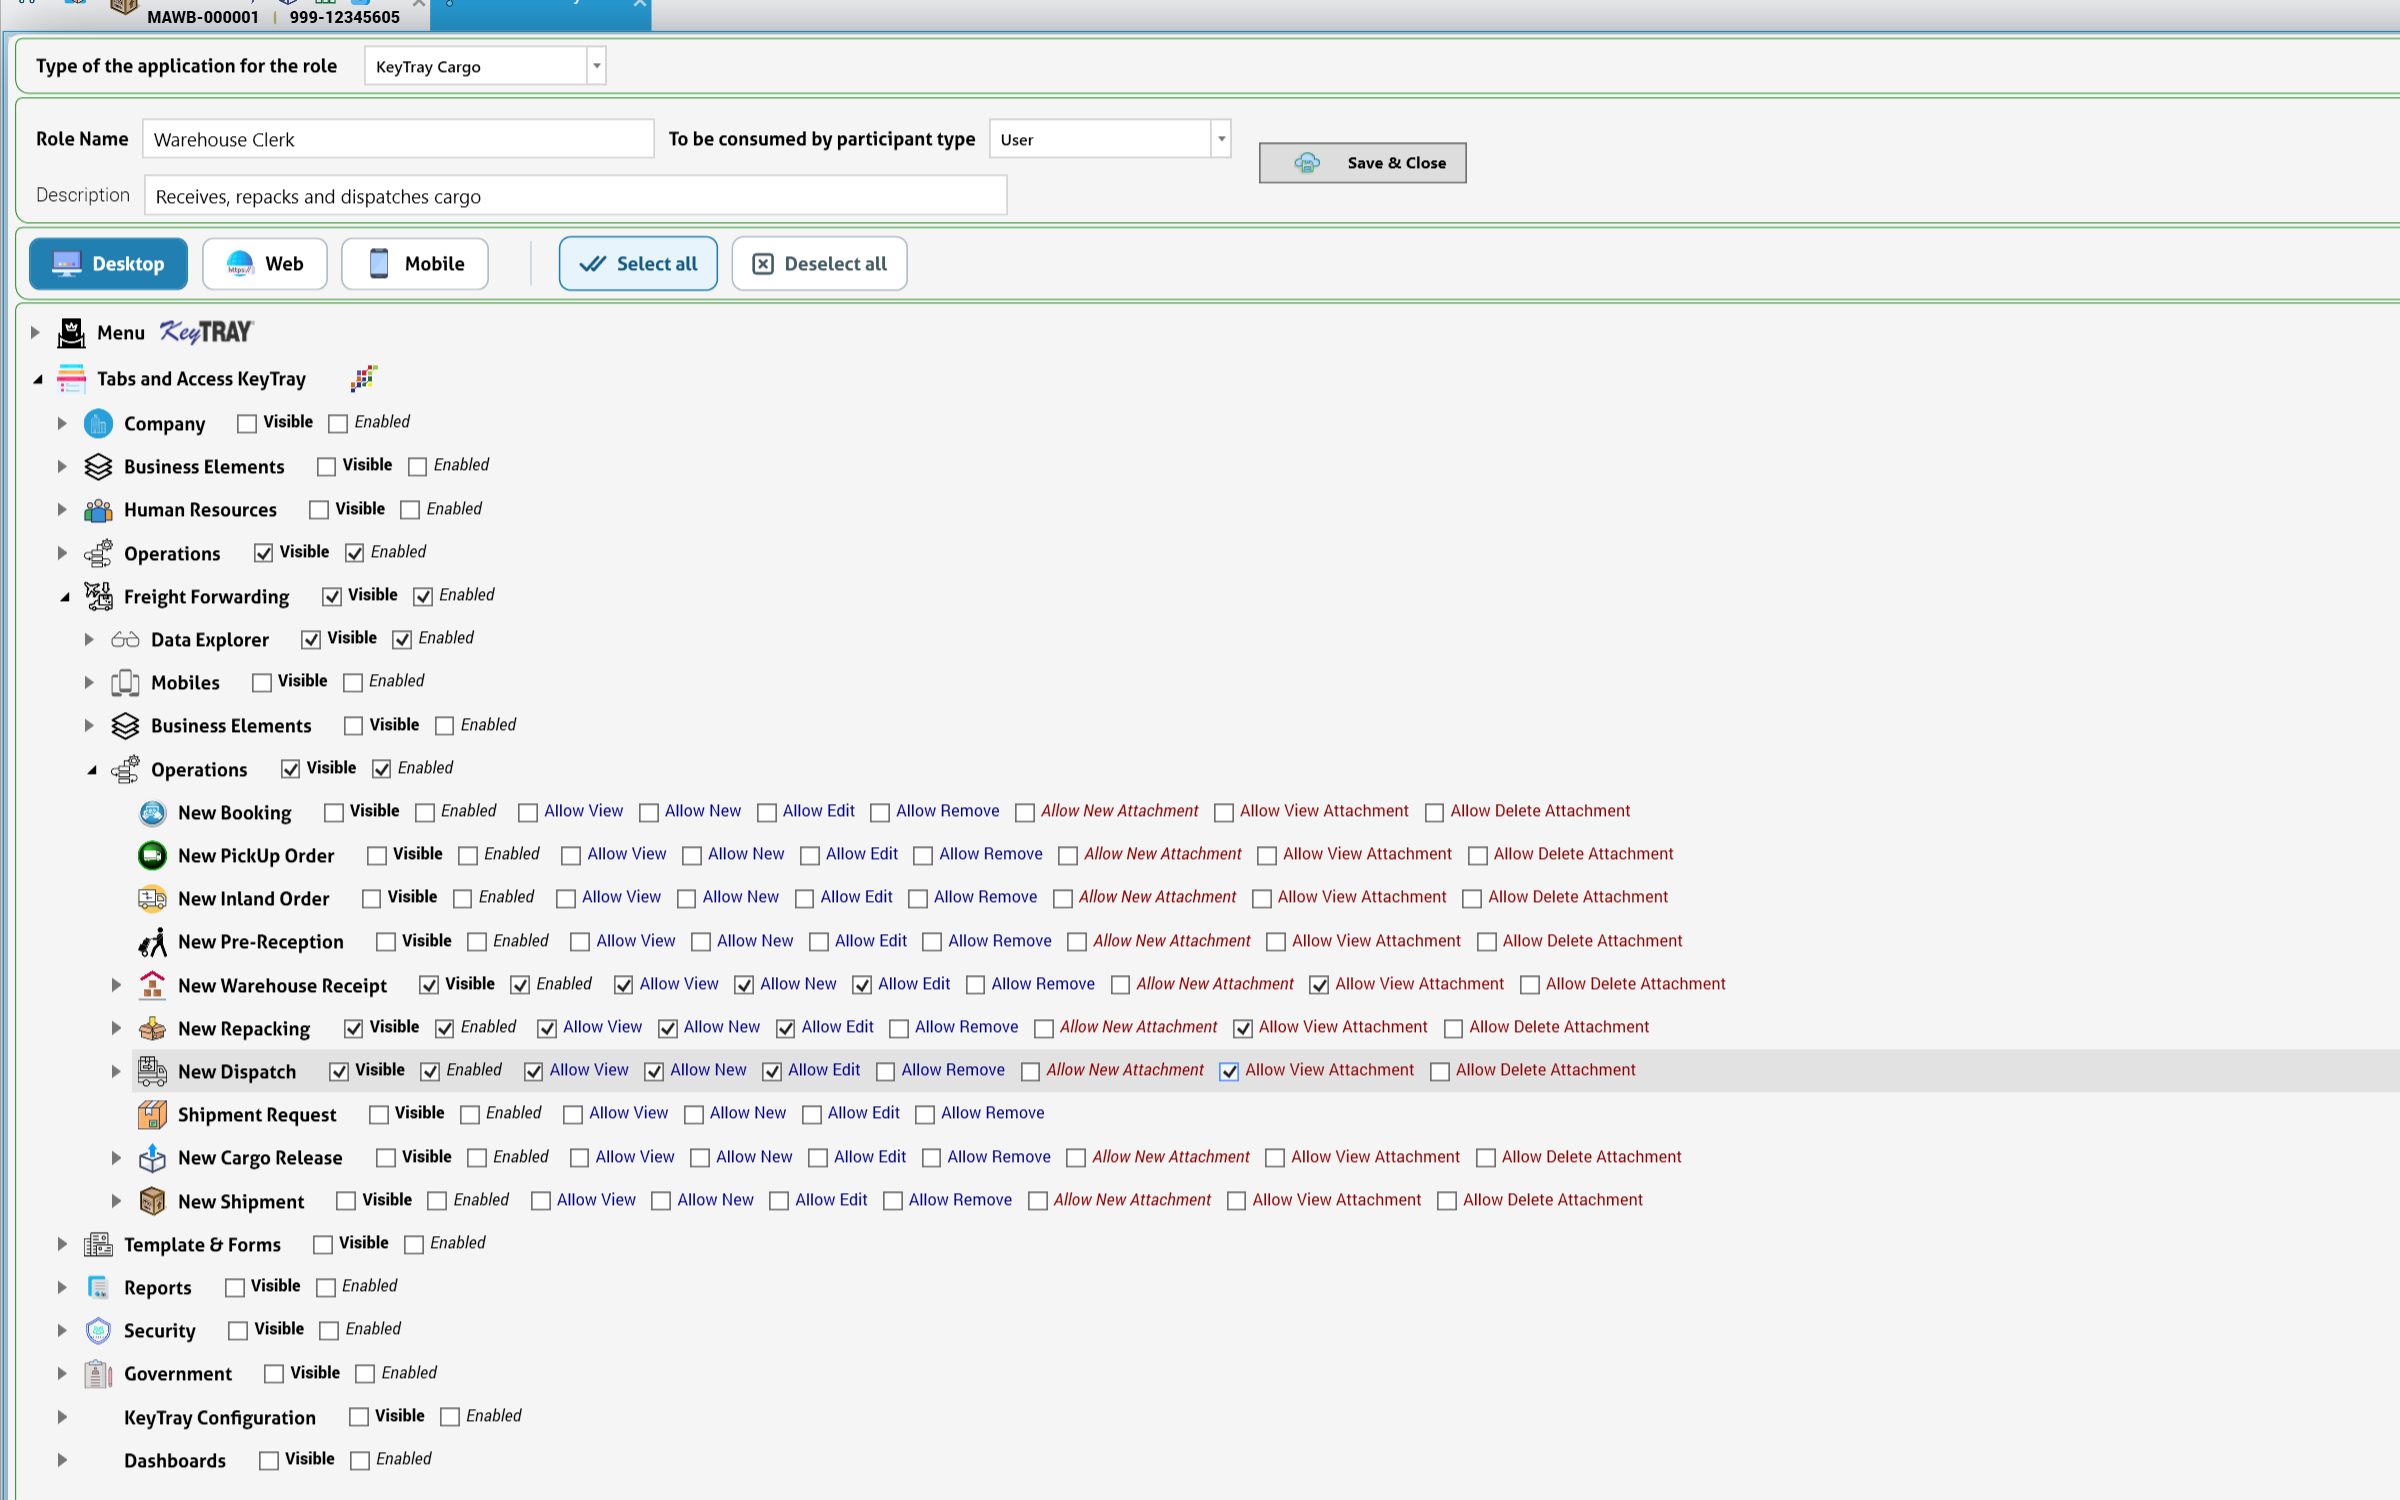Screen dimensions: 2400x1500
Task: Expand the Menu KeyTray tree node
Action: [x=34, y=332]
